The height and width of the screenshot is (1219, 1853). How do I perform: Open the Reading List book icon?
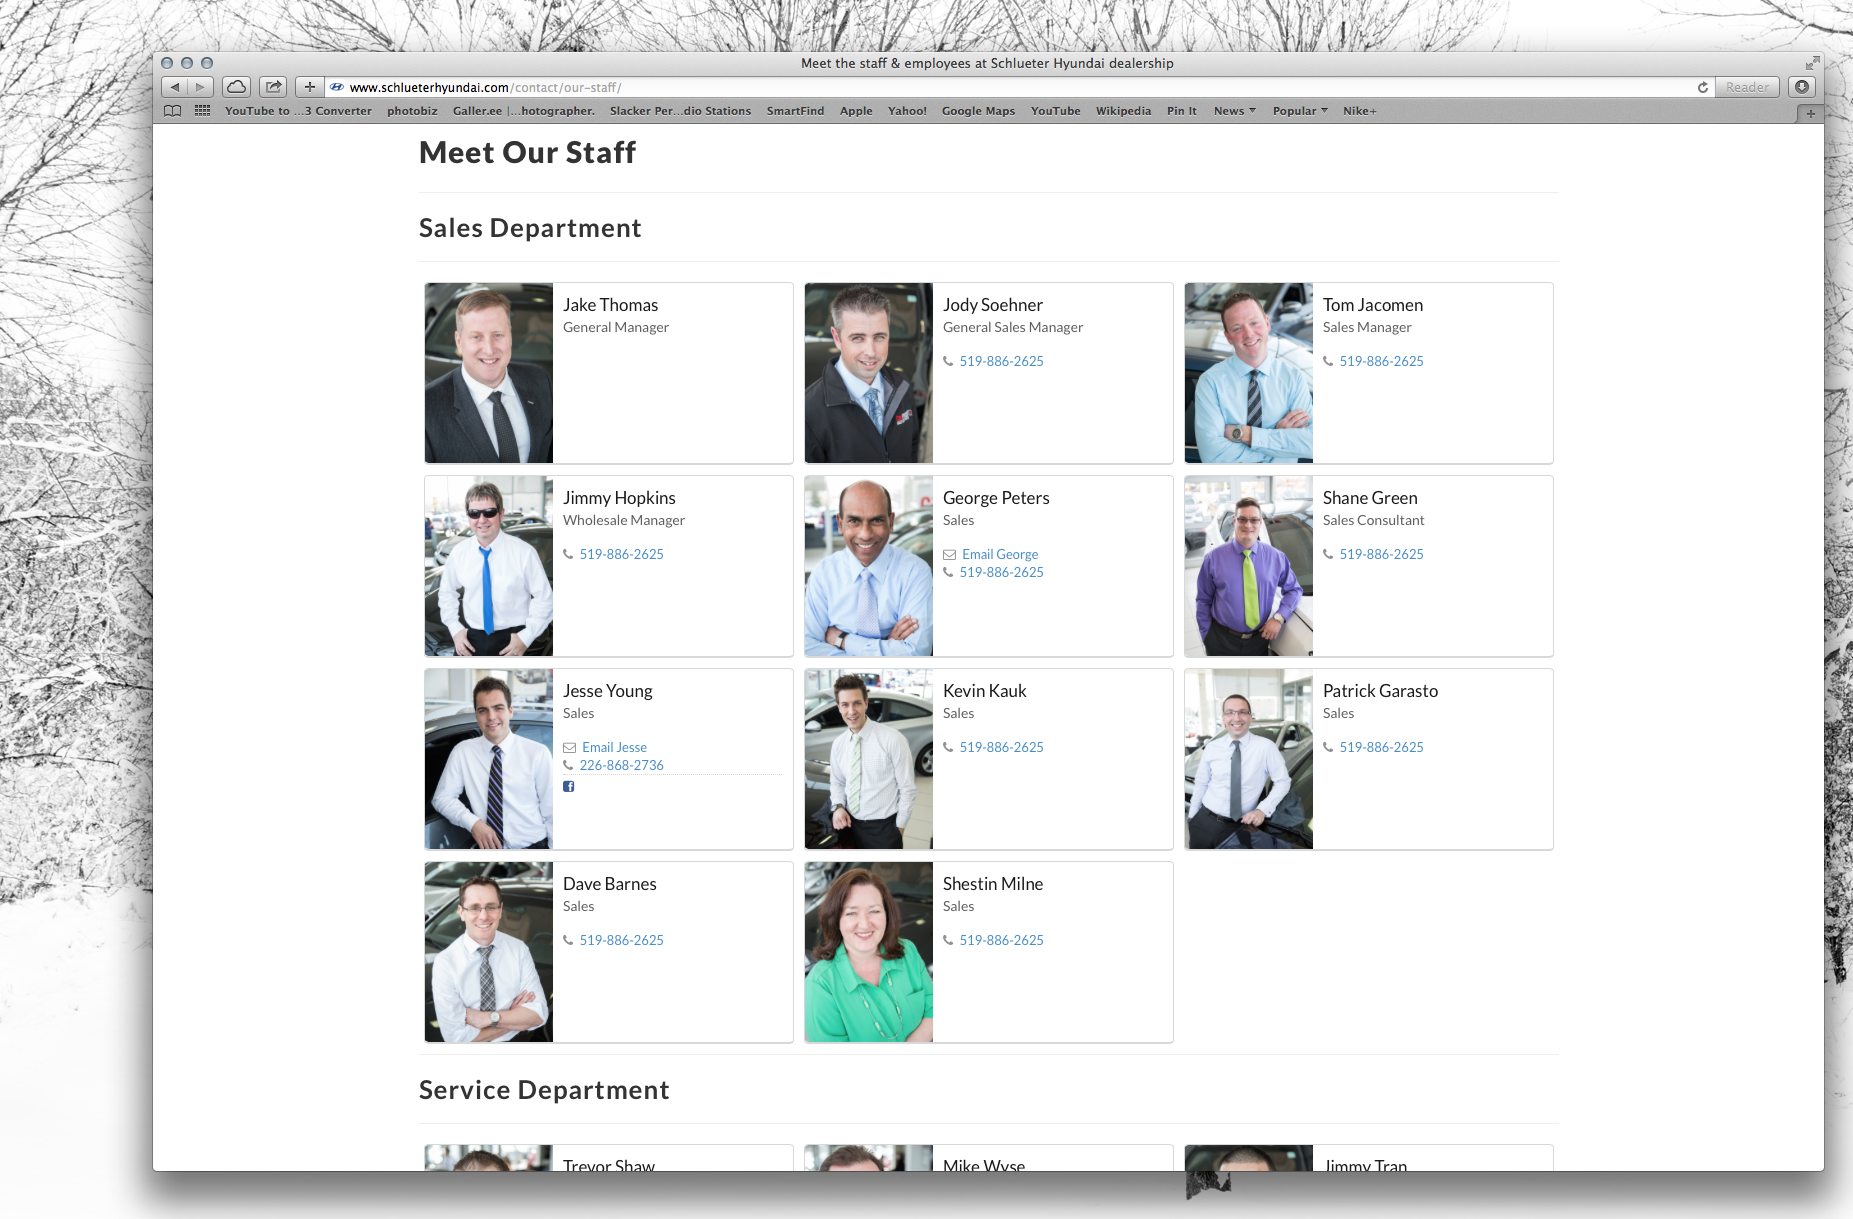(x=173, y=111)
